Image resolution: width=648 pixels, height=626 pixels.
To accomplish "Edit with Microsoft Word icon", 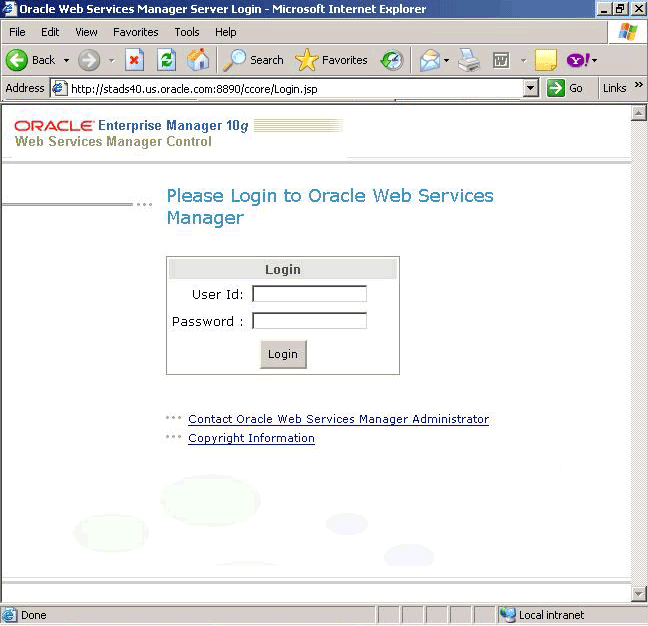I will tap(501, 61).
